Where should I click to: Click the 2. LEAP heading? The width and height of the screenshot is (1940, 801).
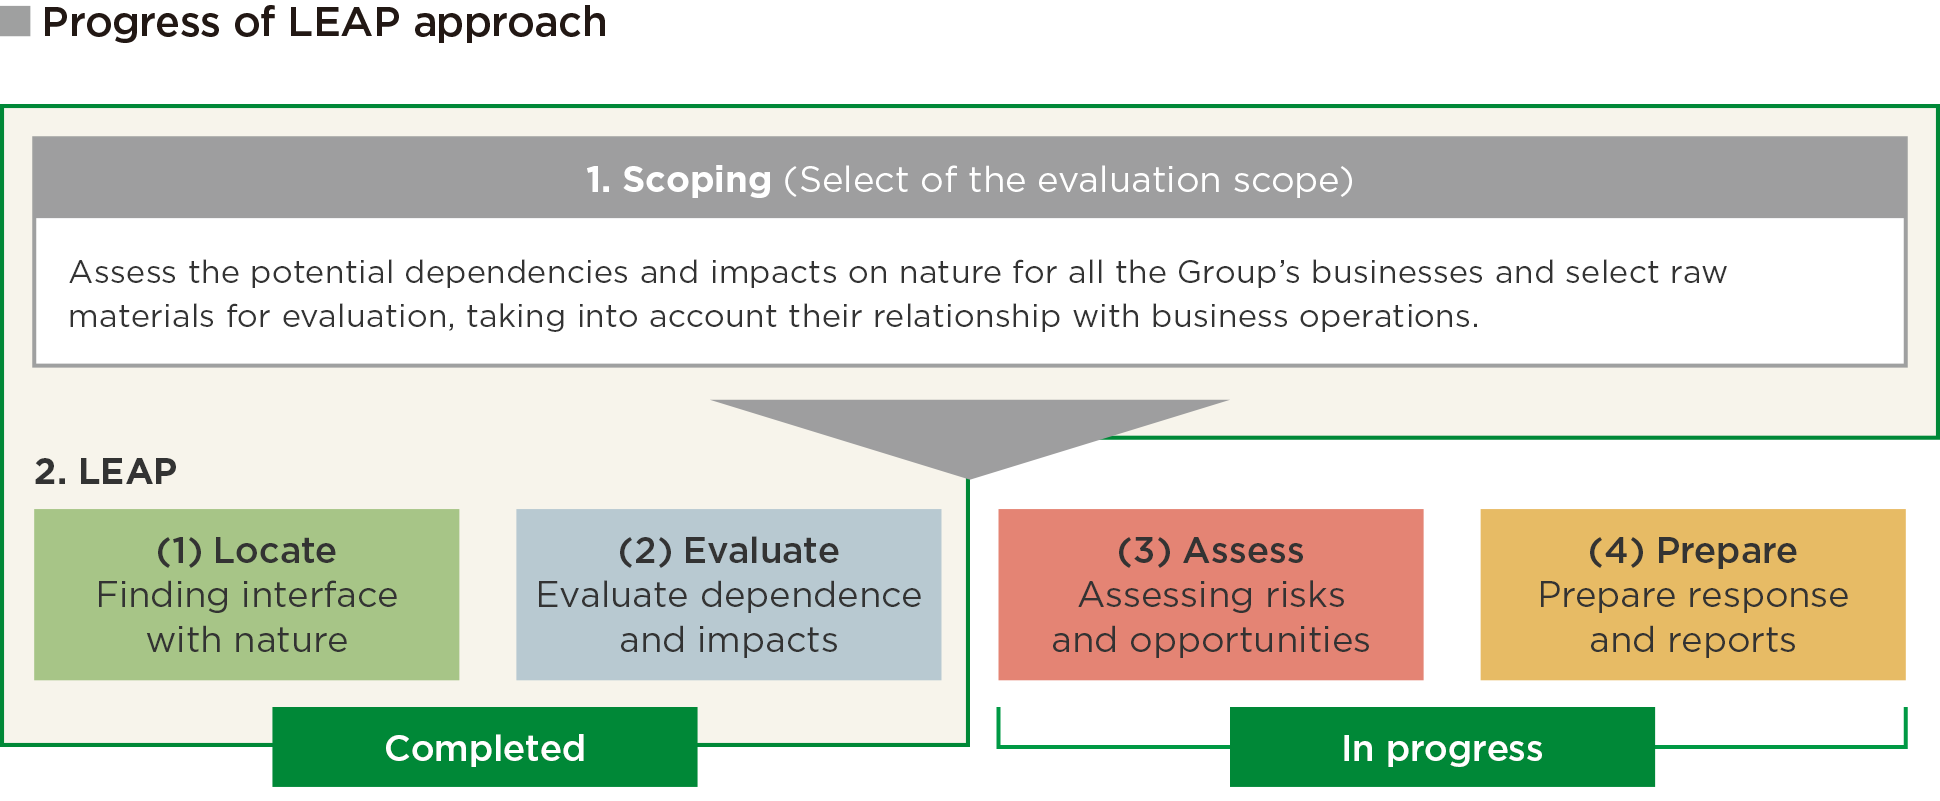point(106,471)
